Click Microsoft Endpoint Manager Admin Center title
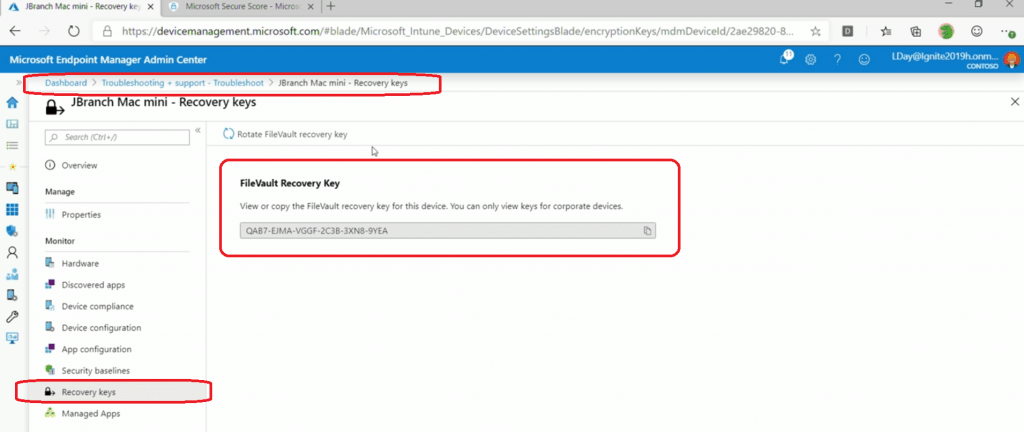This screenshot has width=1024, height=432. click(x=108, y=60)
